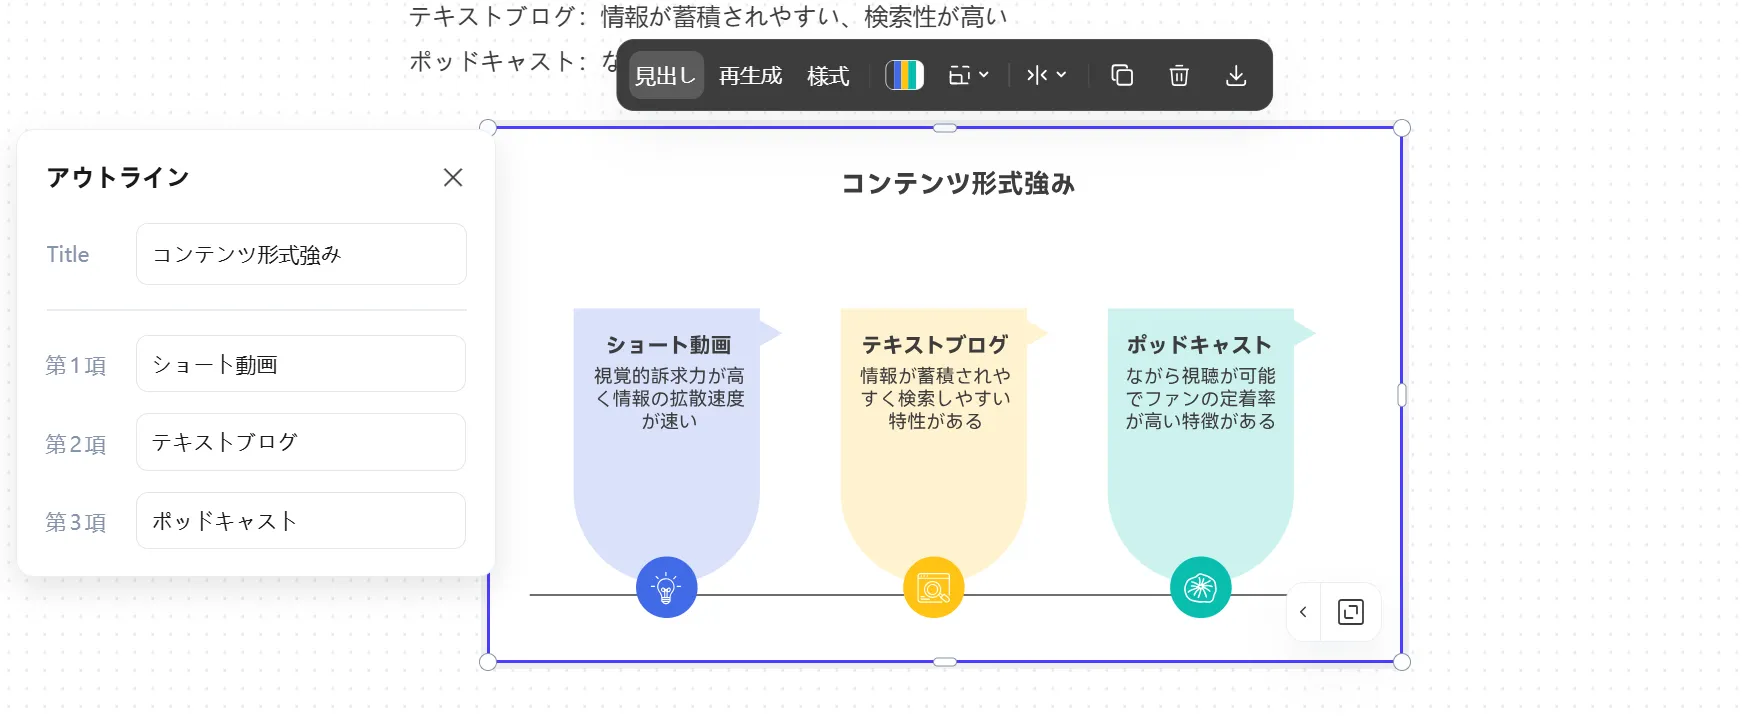Download the infographic via the download icon
This screenshot has height=719, width=1751.
click(1236, 75)
